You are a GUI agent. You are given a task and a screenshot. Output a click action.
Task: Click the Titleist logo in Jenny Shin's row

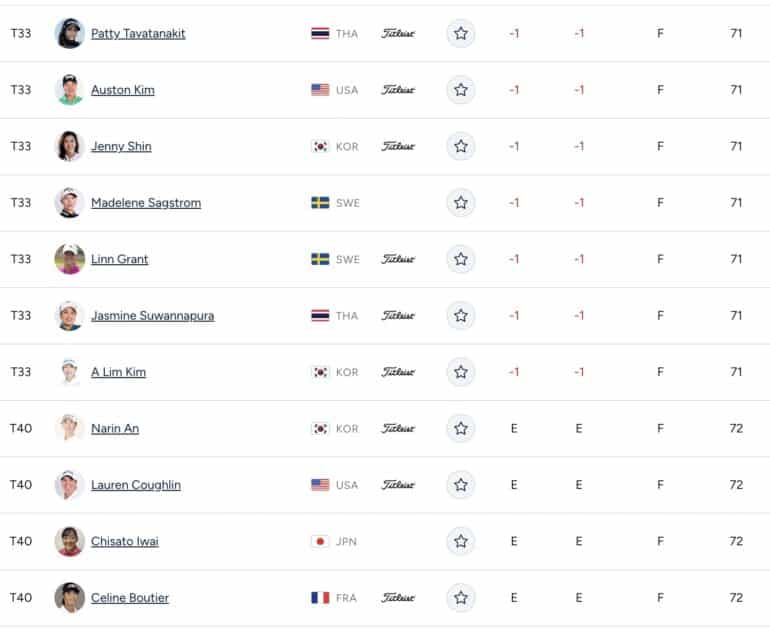398,146
